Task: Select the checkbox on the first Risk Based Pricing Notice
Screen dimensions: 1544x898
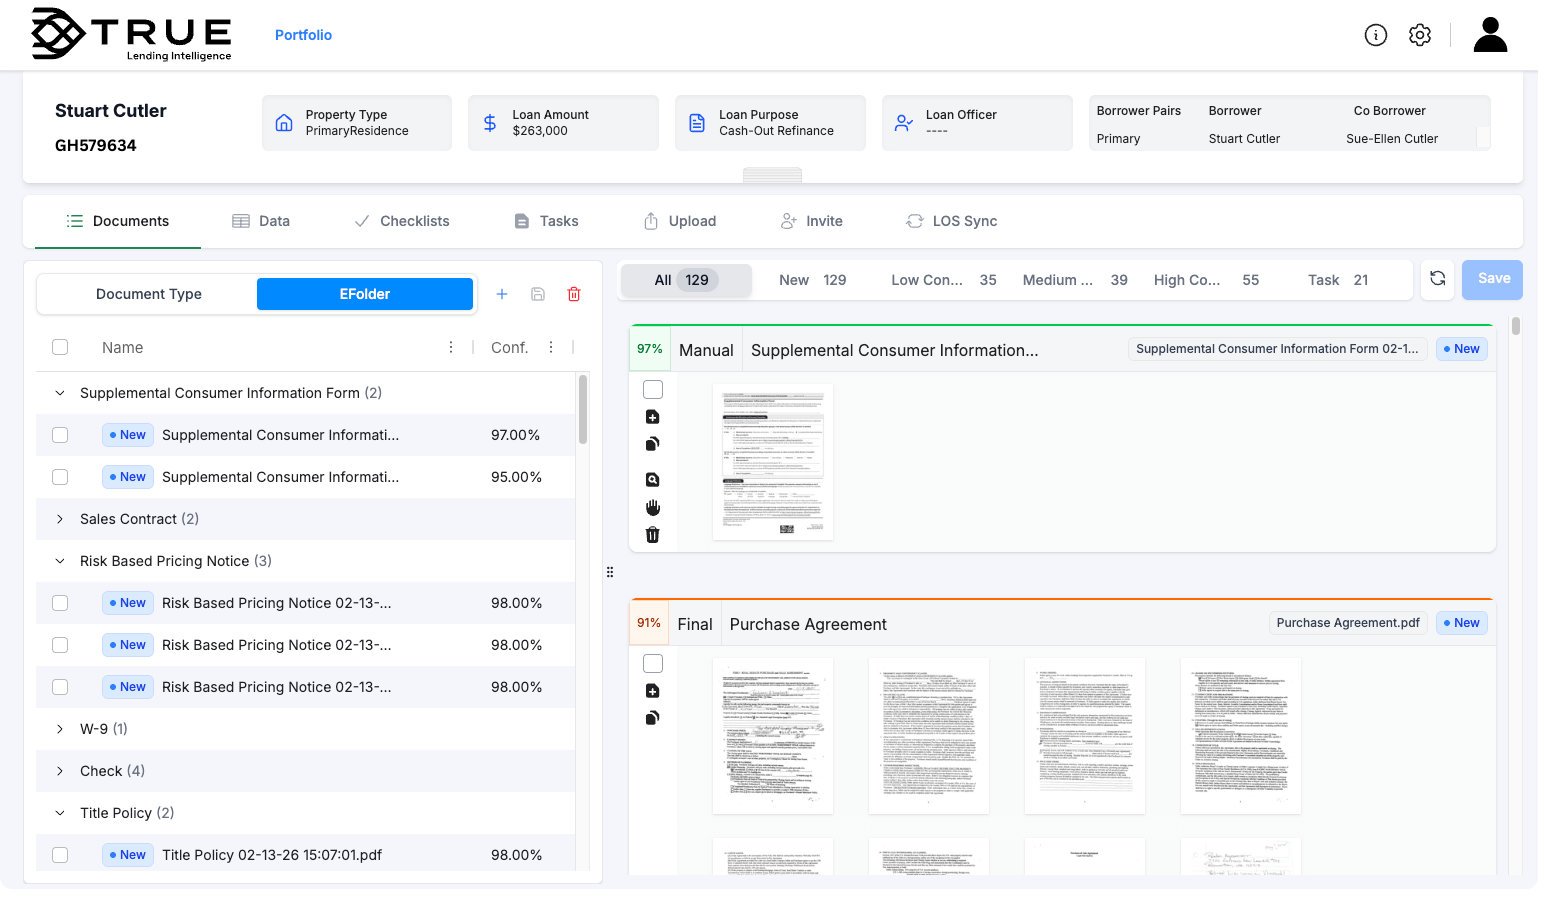Action: tap(60, 603)
